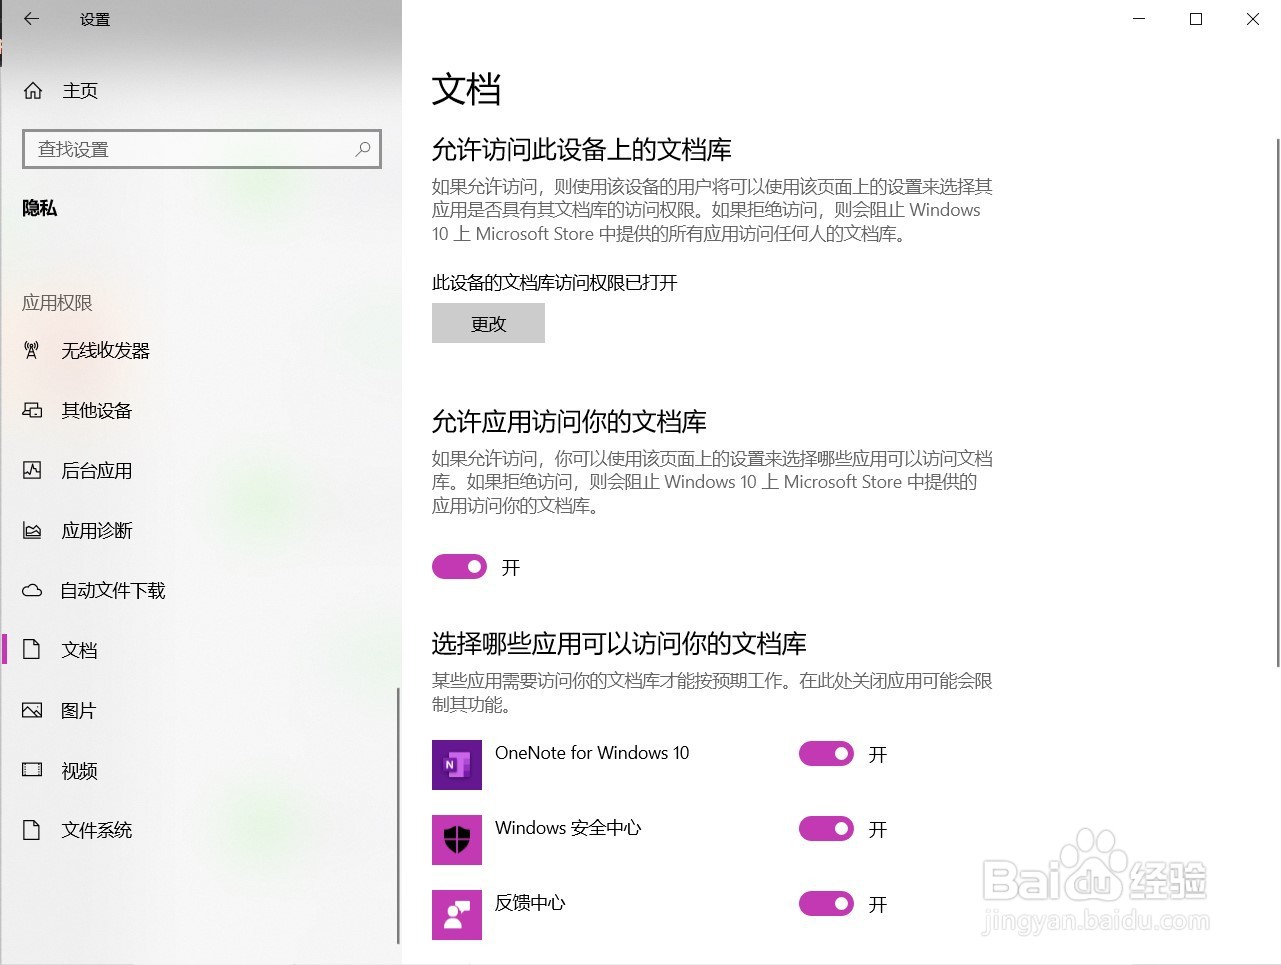The image size is (1281, 965).
Task: Click the search magnifier icon
Action: coord(363,149)
